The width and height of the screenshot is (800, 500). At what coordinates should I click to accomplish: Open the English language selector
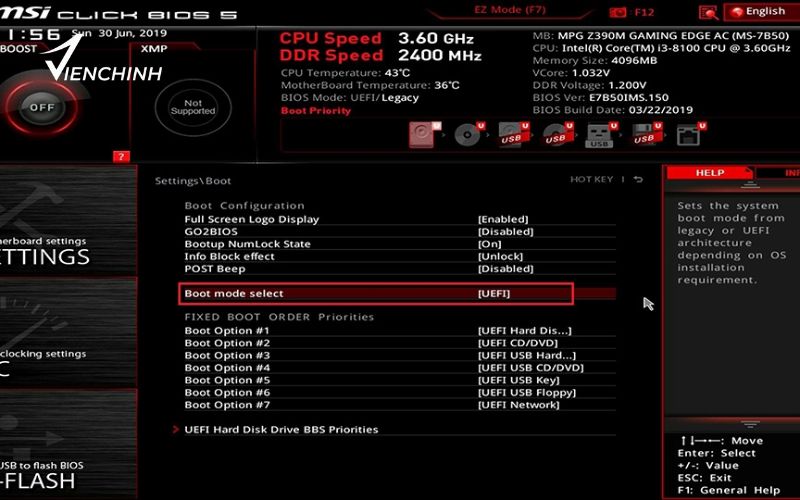point(761,12)
